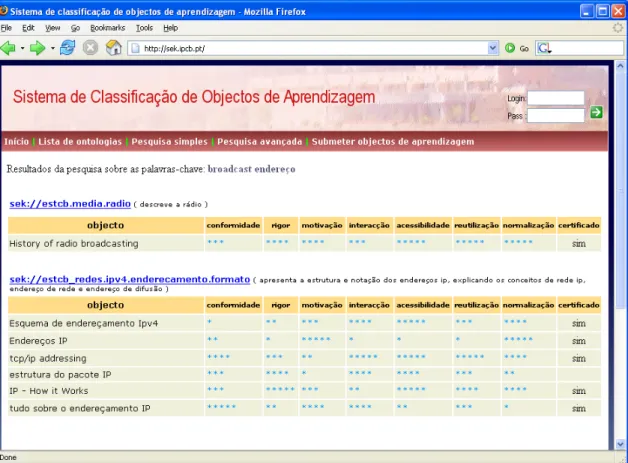Open the sek://estcb.media.radio link
The width and height of the screenshot is (628, 463).
pos(70,203)
